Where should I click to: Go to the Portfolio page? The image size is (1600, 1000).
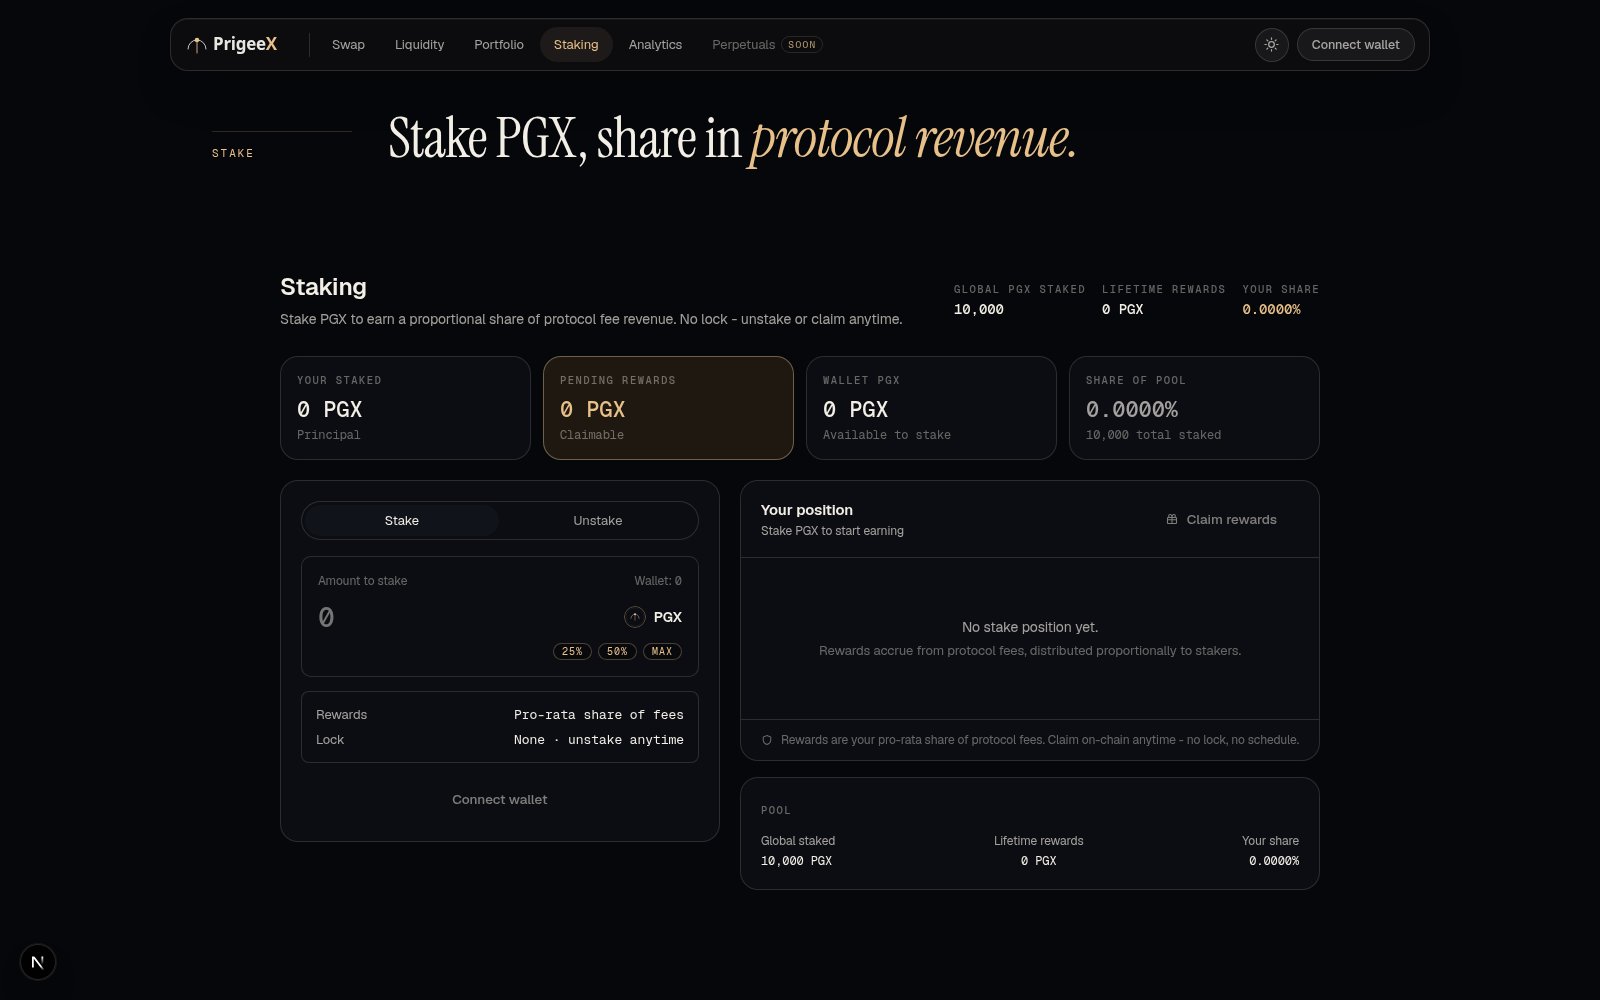(x=499, y=45)
